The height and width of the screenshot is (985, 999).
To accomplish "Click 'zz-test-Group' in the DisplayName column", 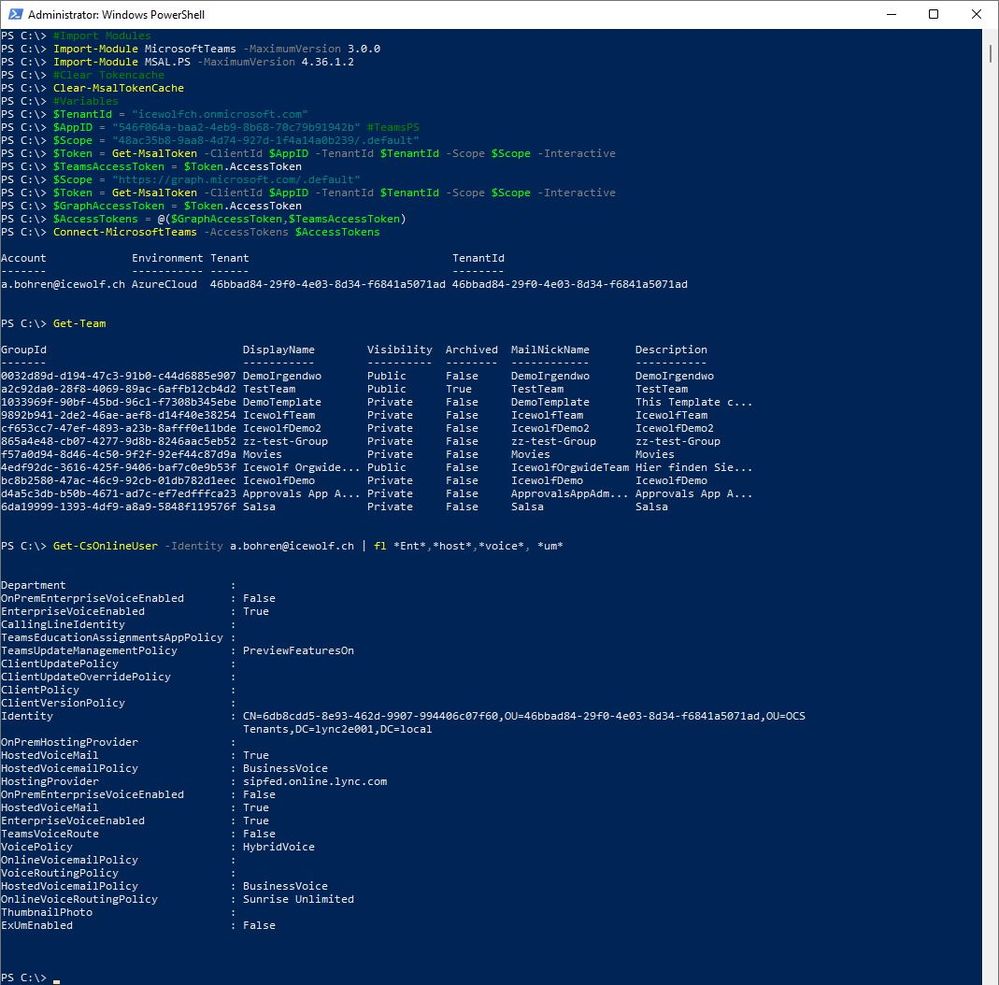I will pyautogui.click(x=285, y=442).
